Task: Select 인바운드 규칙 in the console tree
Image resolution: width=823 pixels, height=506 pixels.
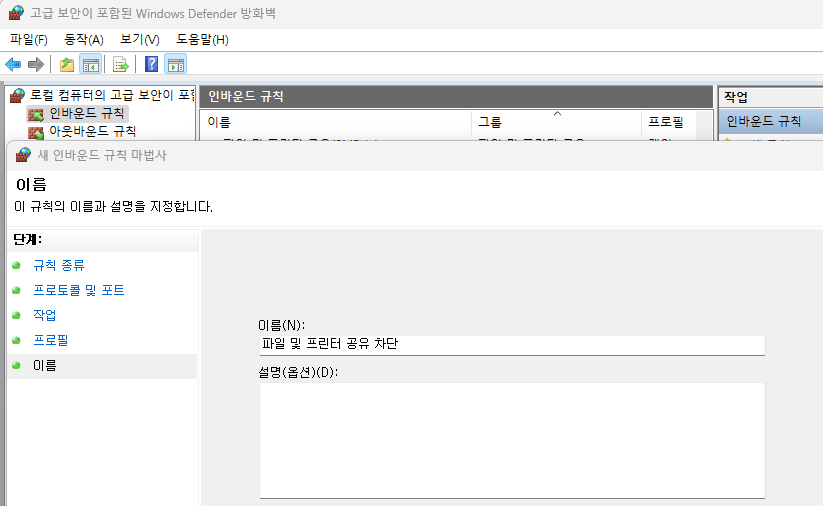Action: coord(87,113)
